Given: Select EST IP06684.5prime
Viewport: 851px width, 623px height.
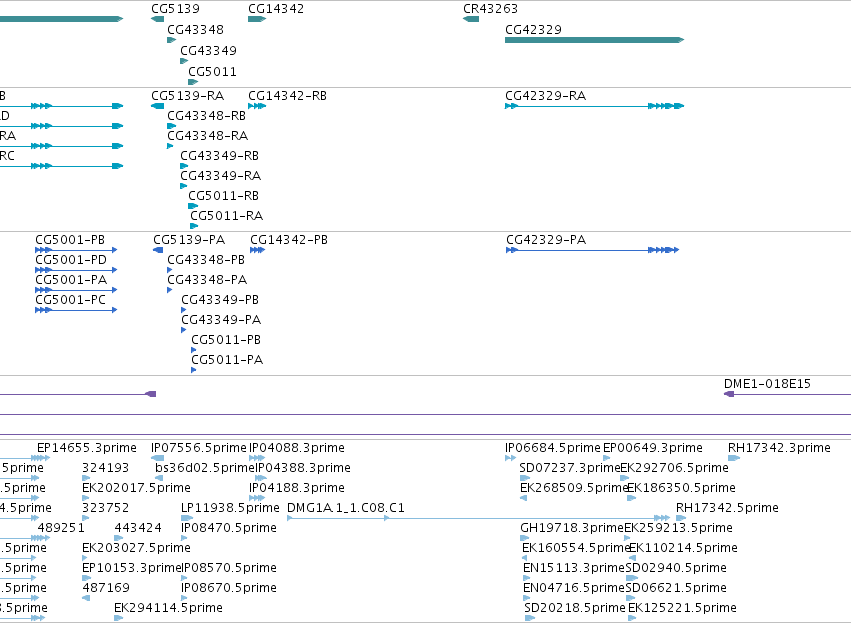Looking at the screenshot, I should [552, 448].
